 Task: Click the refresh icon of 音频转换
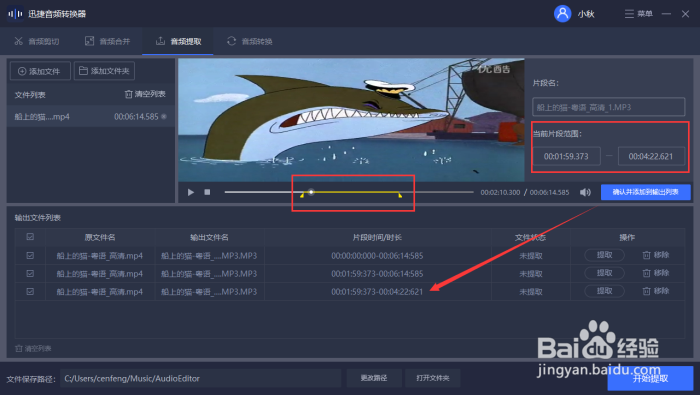231,41
